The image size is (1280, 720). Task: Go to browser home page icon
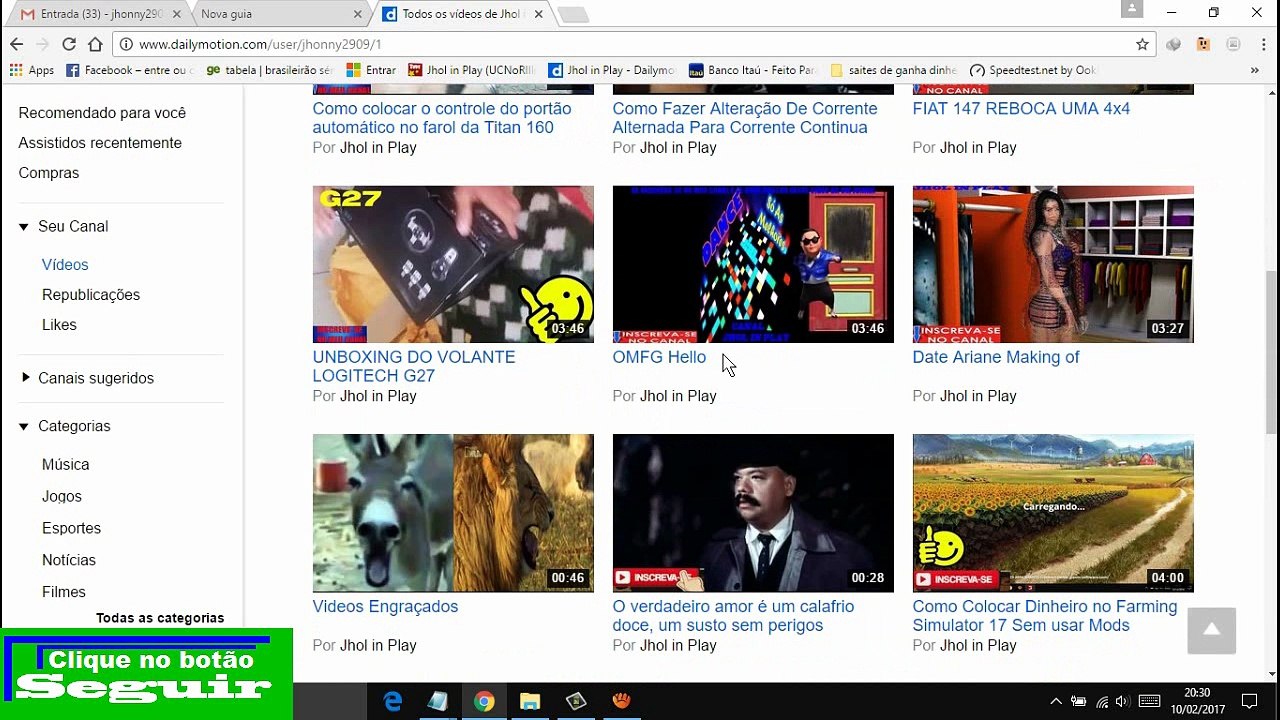click(x=95, y=44)
